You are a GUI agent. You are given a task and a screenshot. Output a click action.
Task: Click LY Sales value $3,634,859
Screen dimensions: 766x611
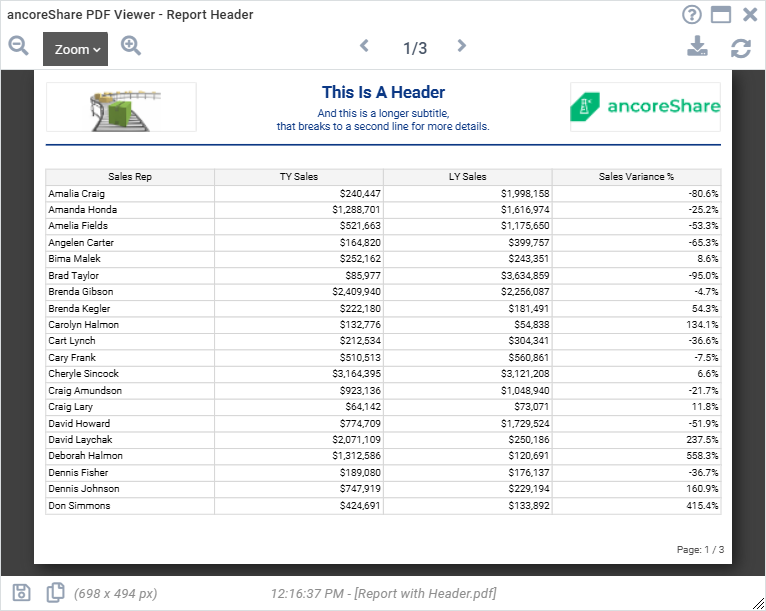pyautogui.click(x=525, y=276)
